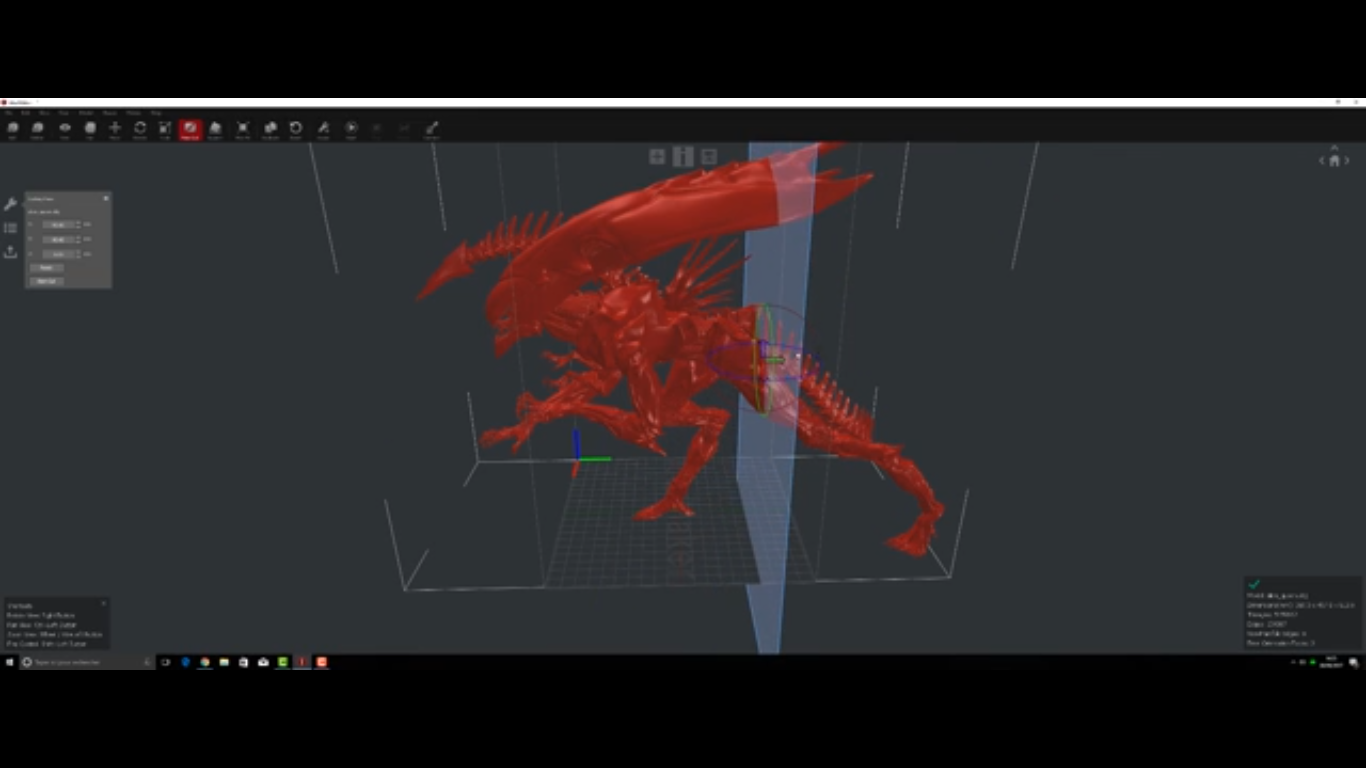Open File Explorer from taskbar
The width and height of the screenshot is (1366, 768).
click(x=224, y=662)
